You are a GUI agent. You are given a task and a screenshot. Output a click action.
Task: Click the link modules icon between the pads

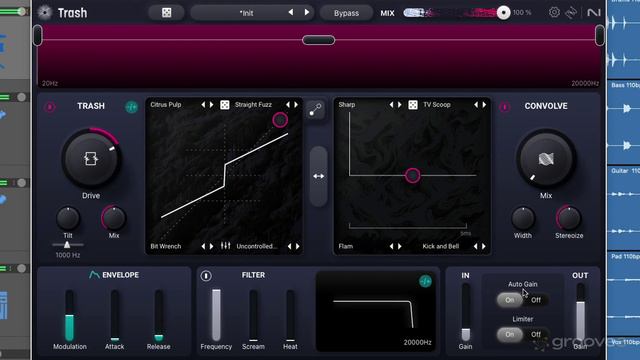[315, 109]
